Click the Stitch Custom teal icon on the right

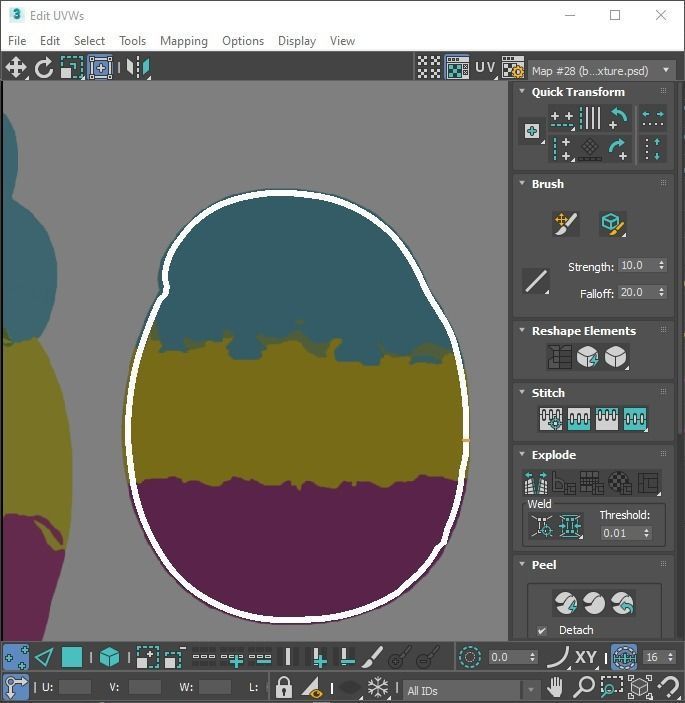click(635, 418)
